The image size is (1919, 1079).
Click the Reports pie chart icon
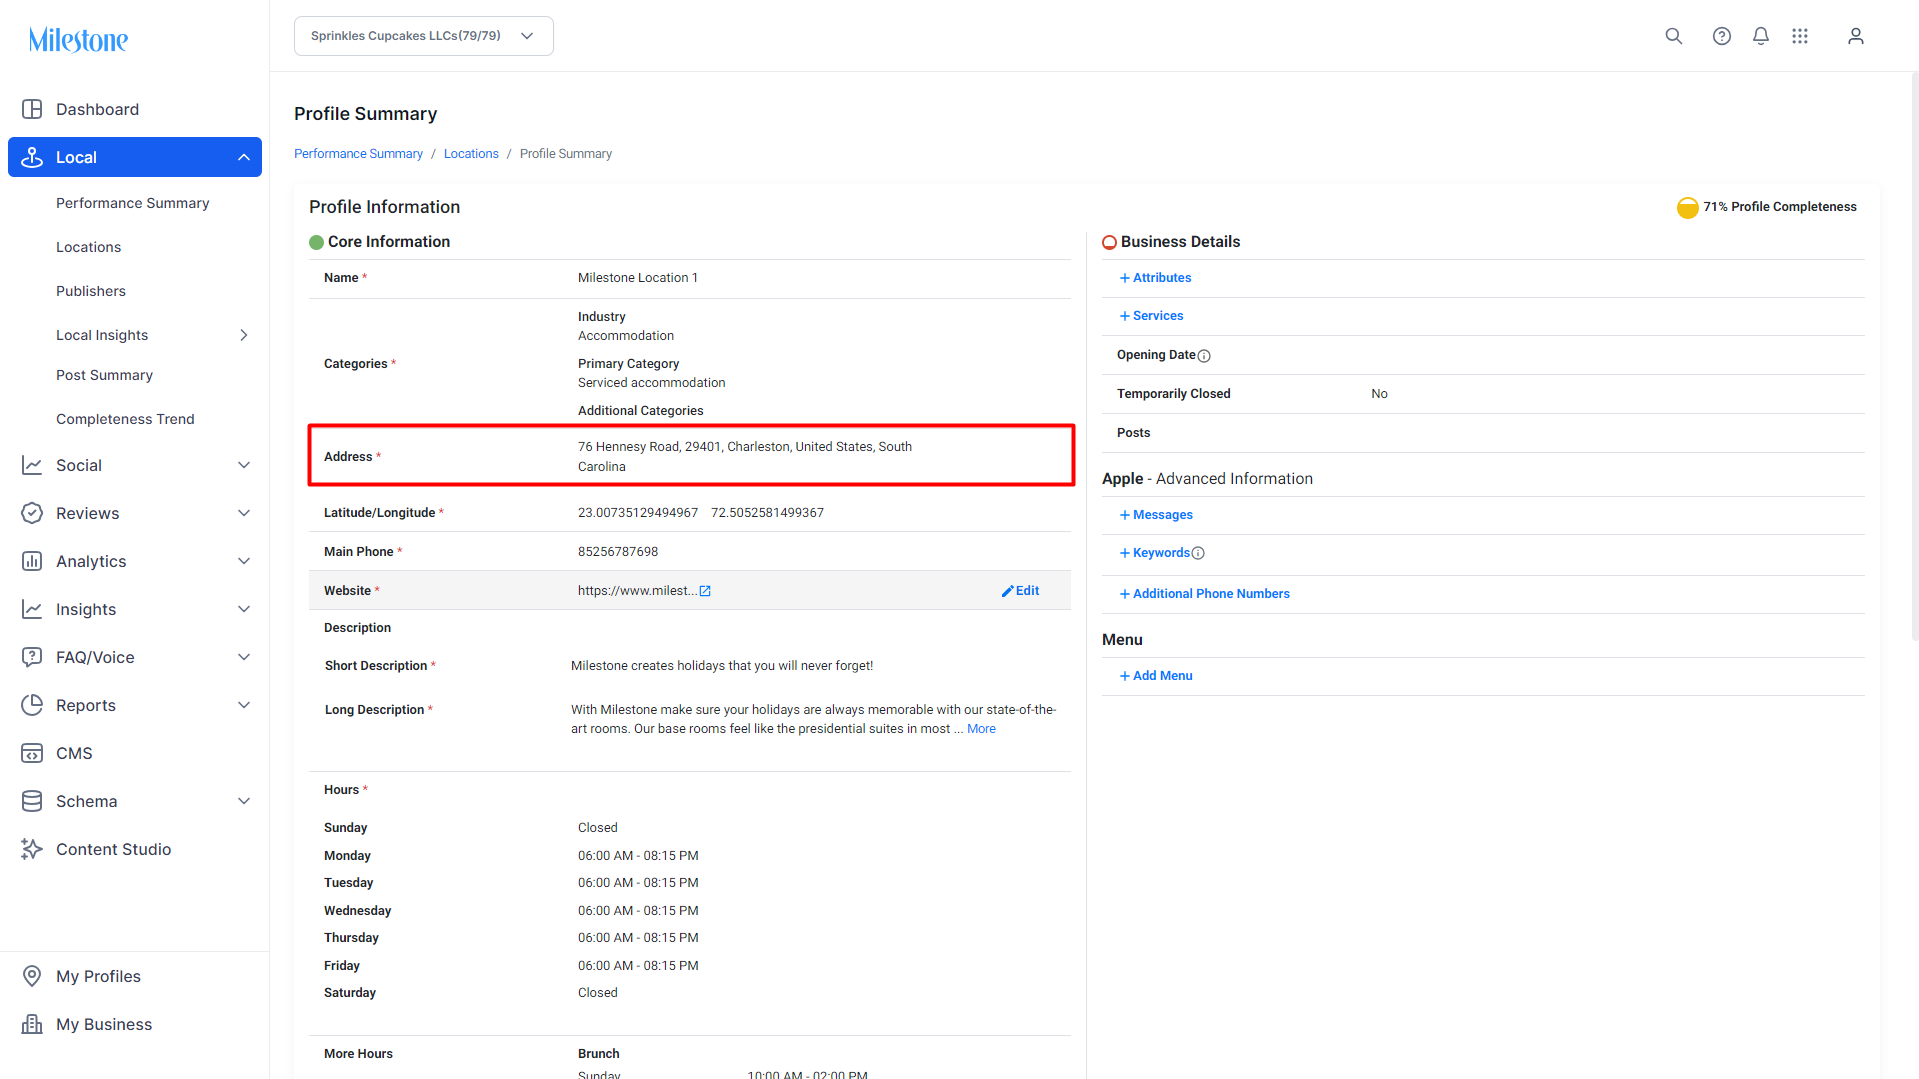point(32,705)
